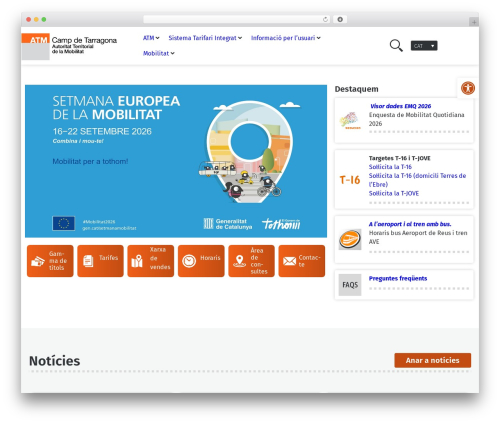This screenshot has width=500, height=423.
Task: Click 'Horaris bus Aeroport de Reus i tren AVE' text
Action: point(418,237)
